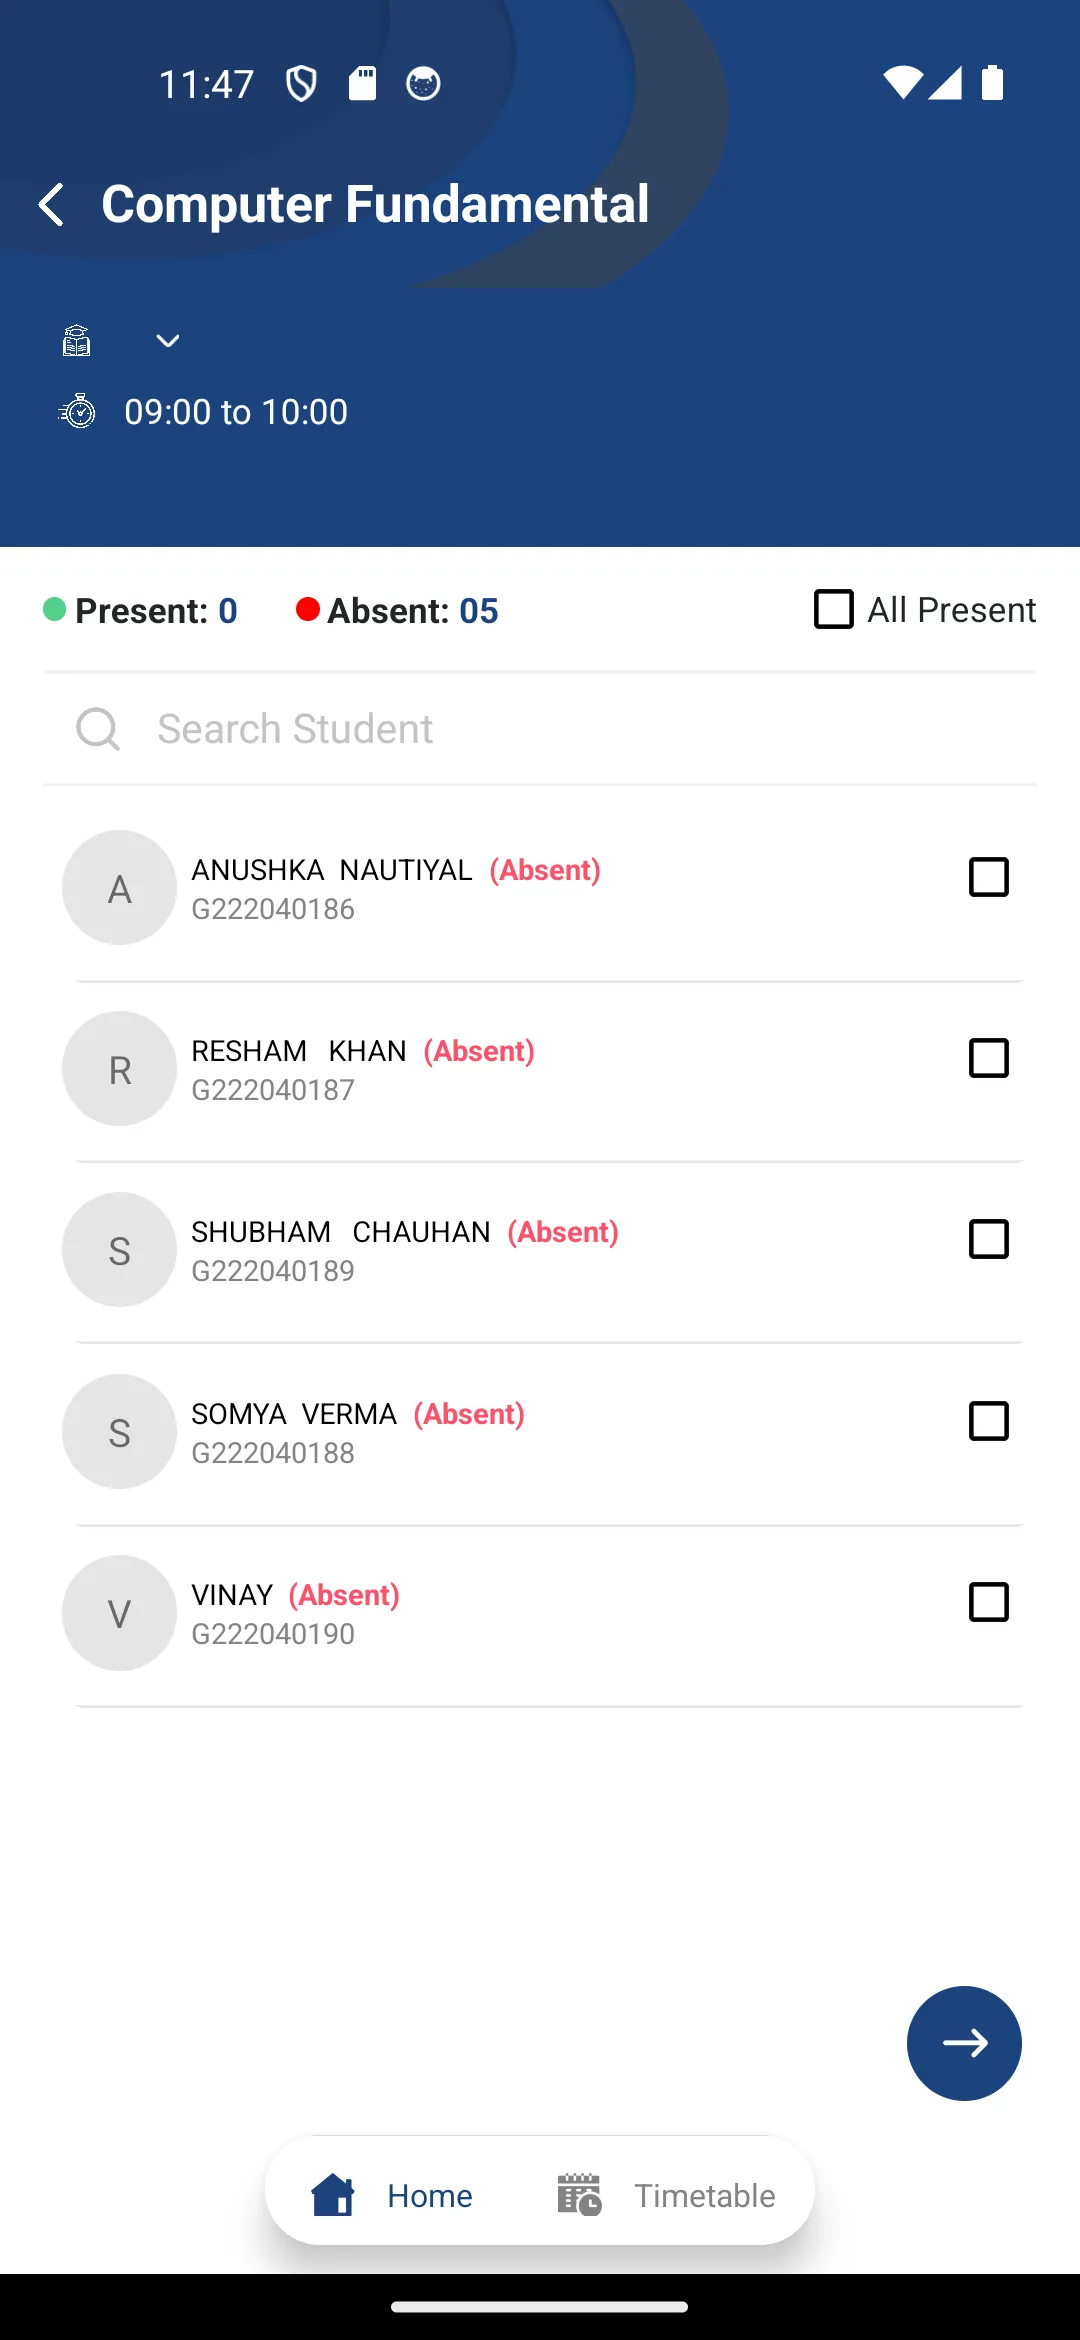Switch to the Timetable tab
This screenshot has height=2340, width=1080.
[x=666, y=2195]
